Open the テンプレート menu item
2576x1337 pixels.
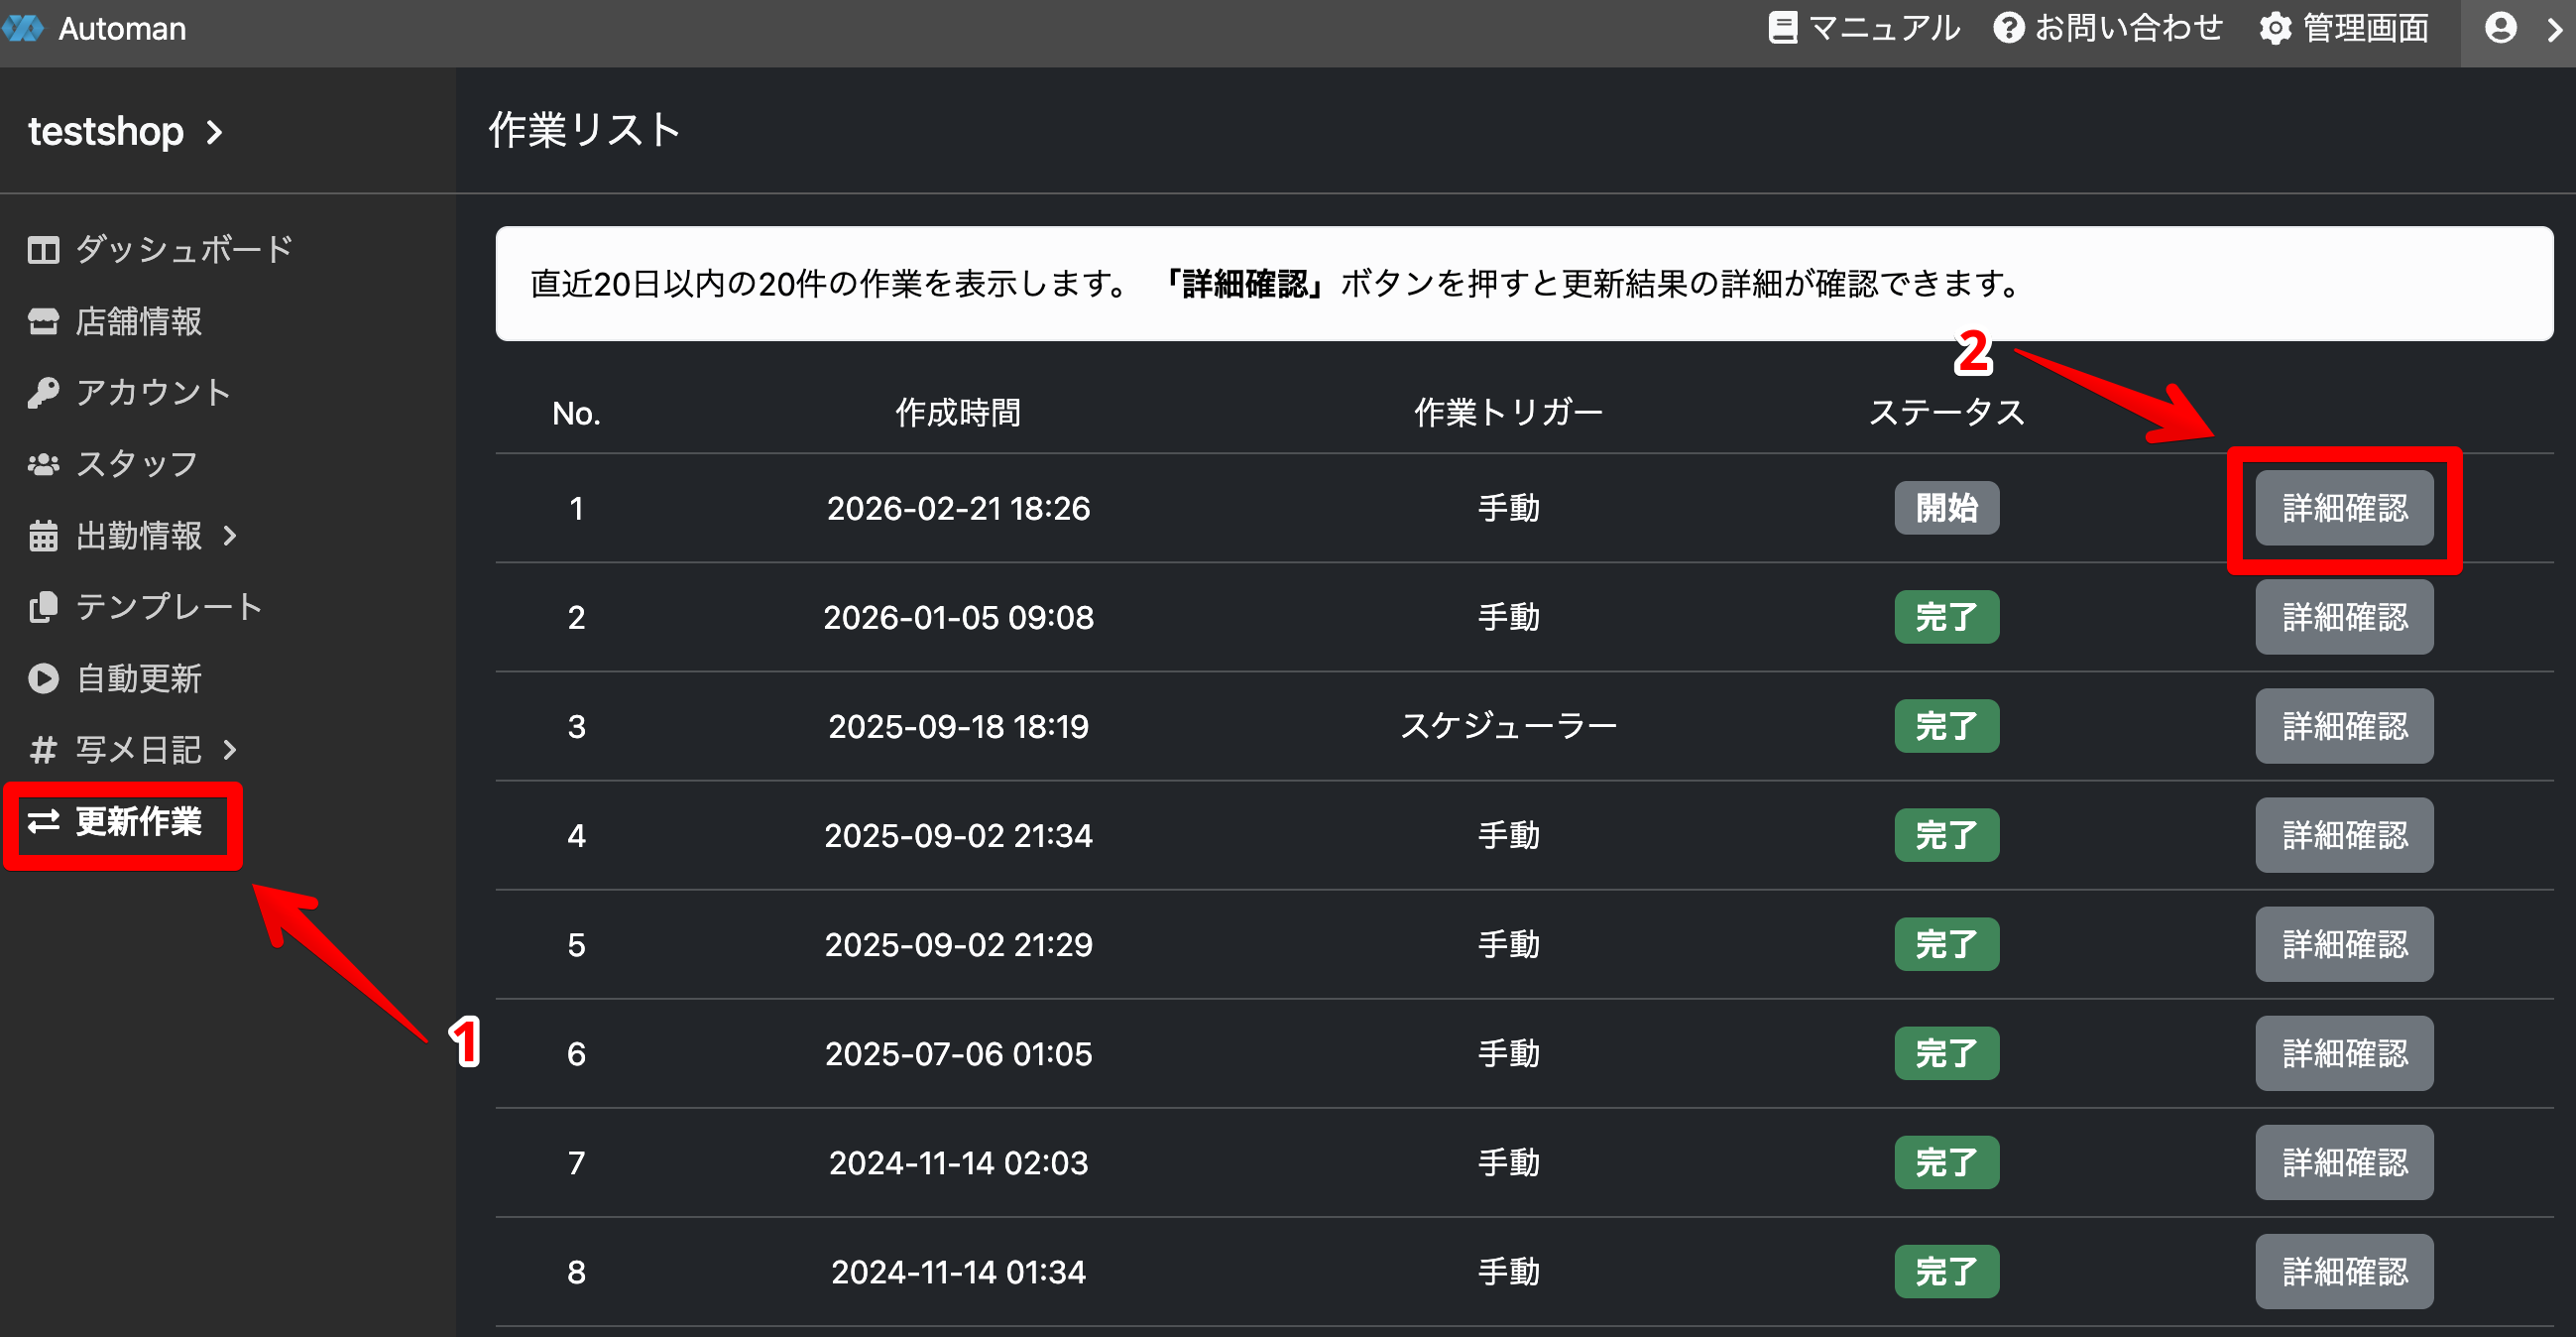[x=168, y=607]
